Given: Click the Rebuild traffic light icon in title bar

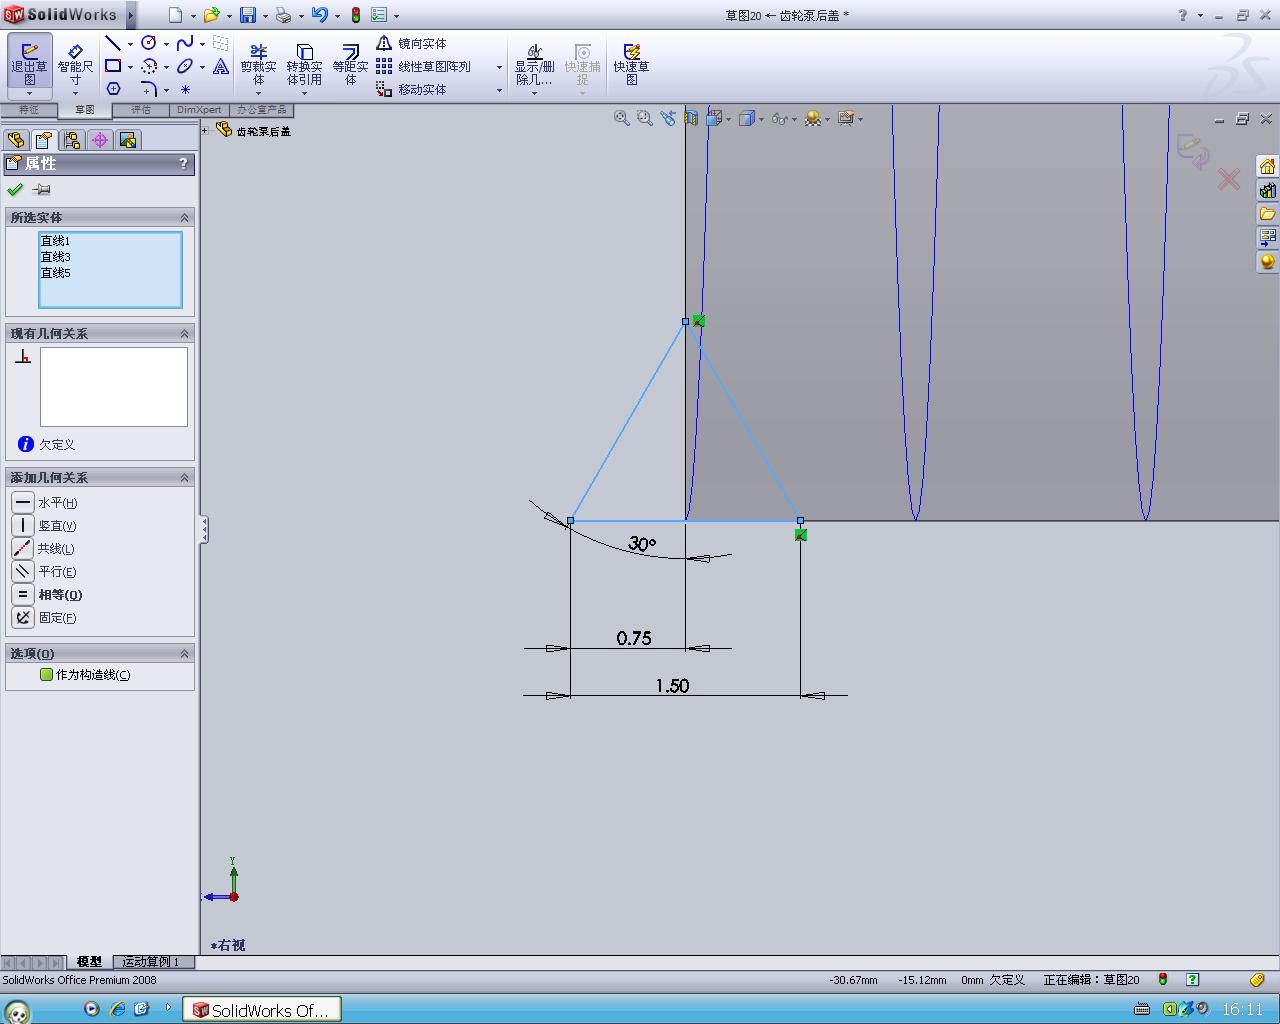Looking at the screenshot, I should point(355,15).
